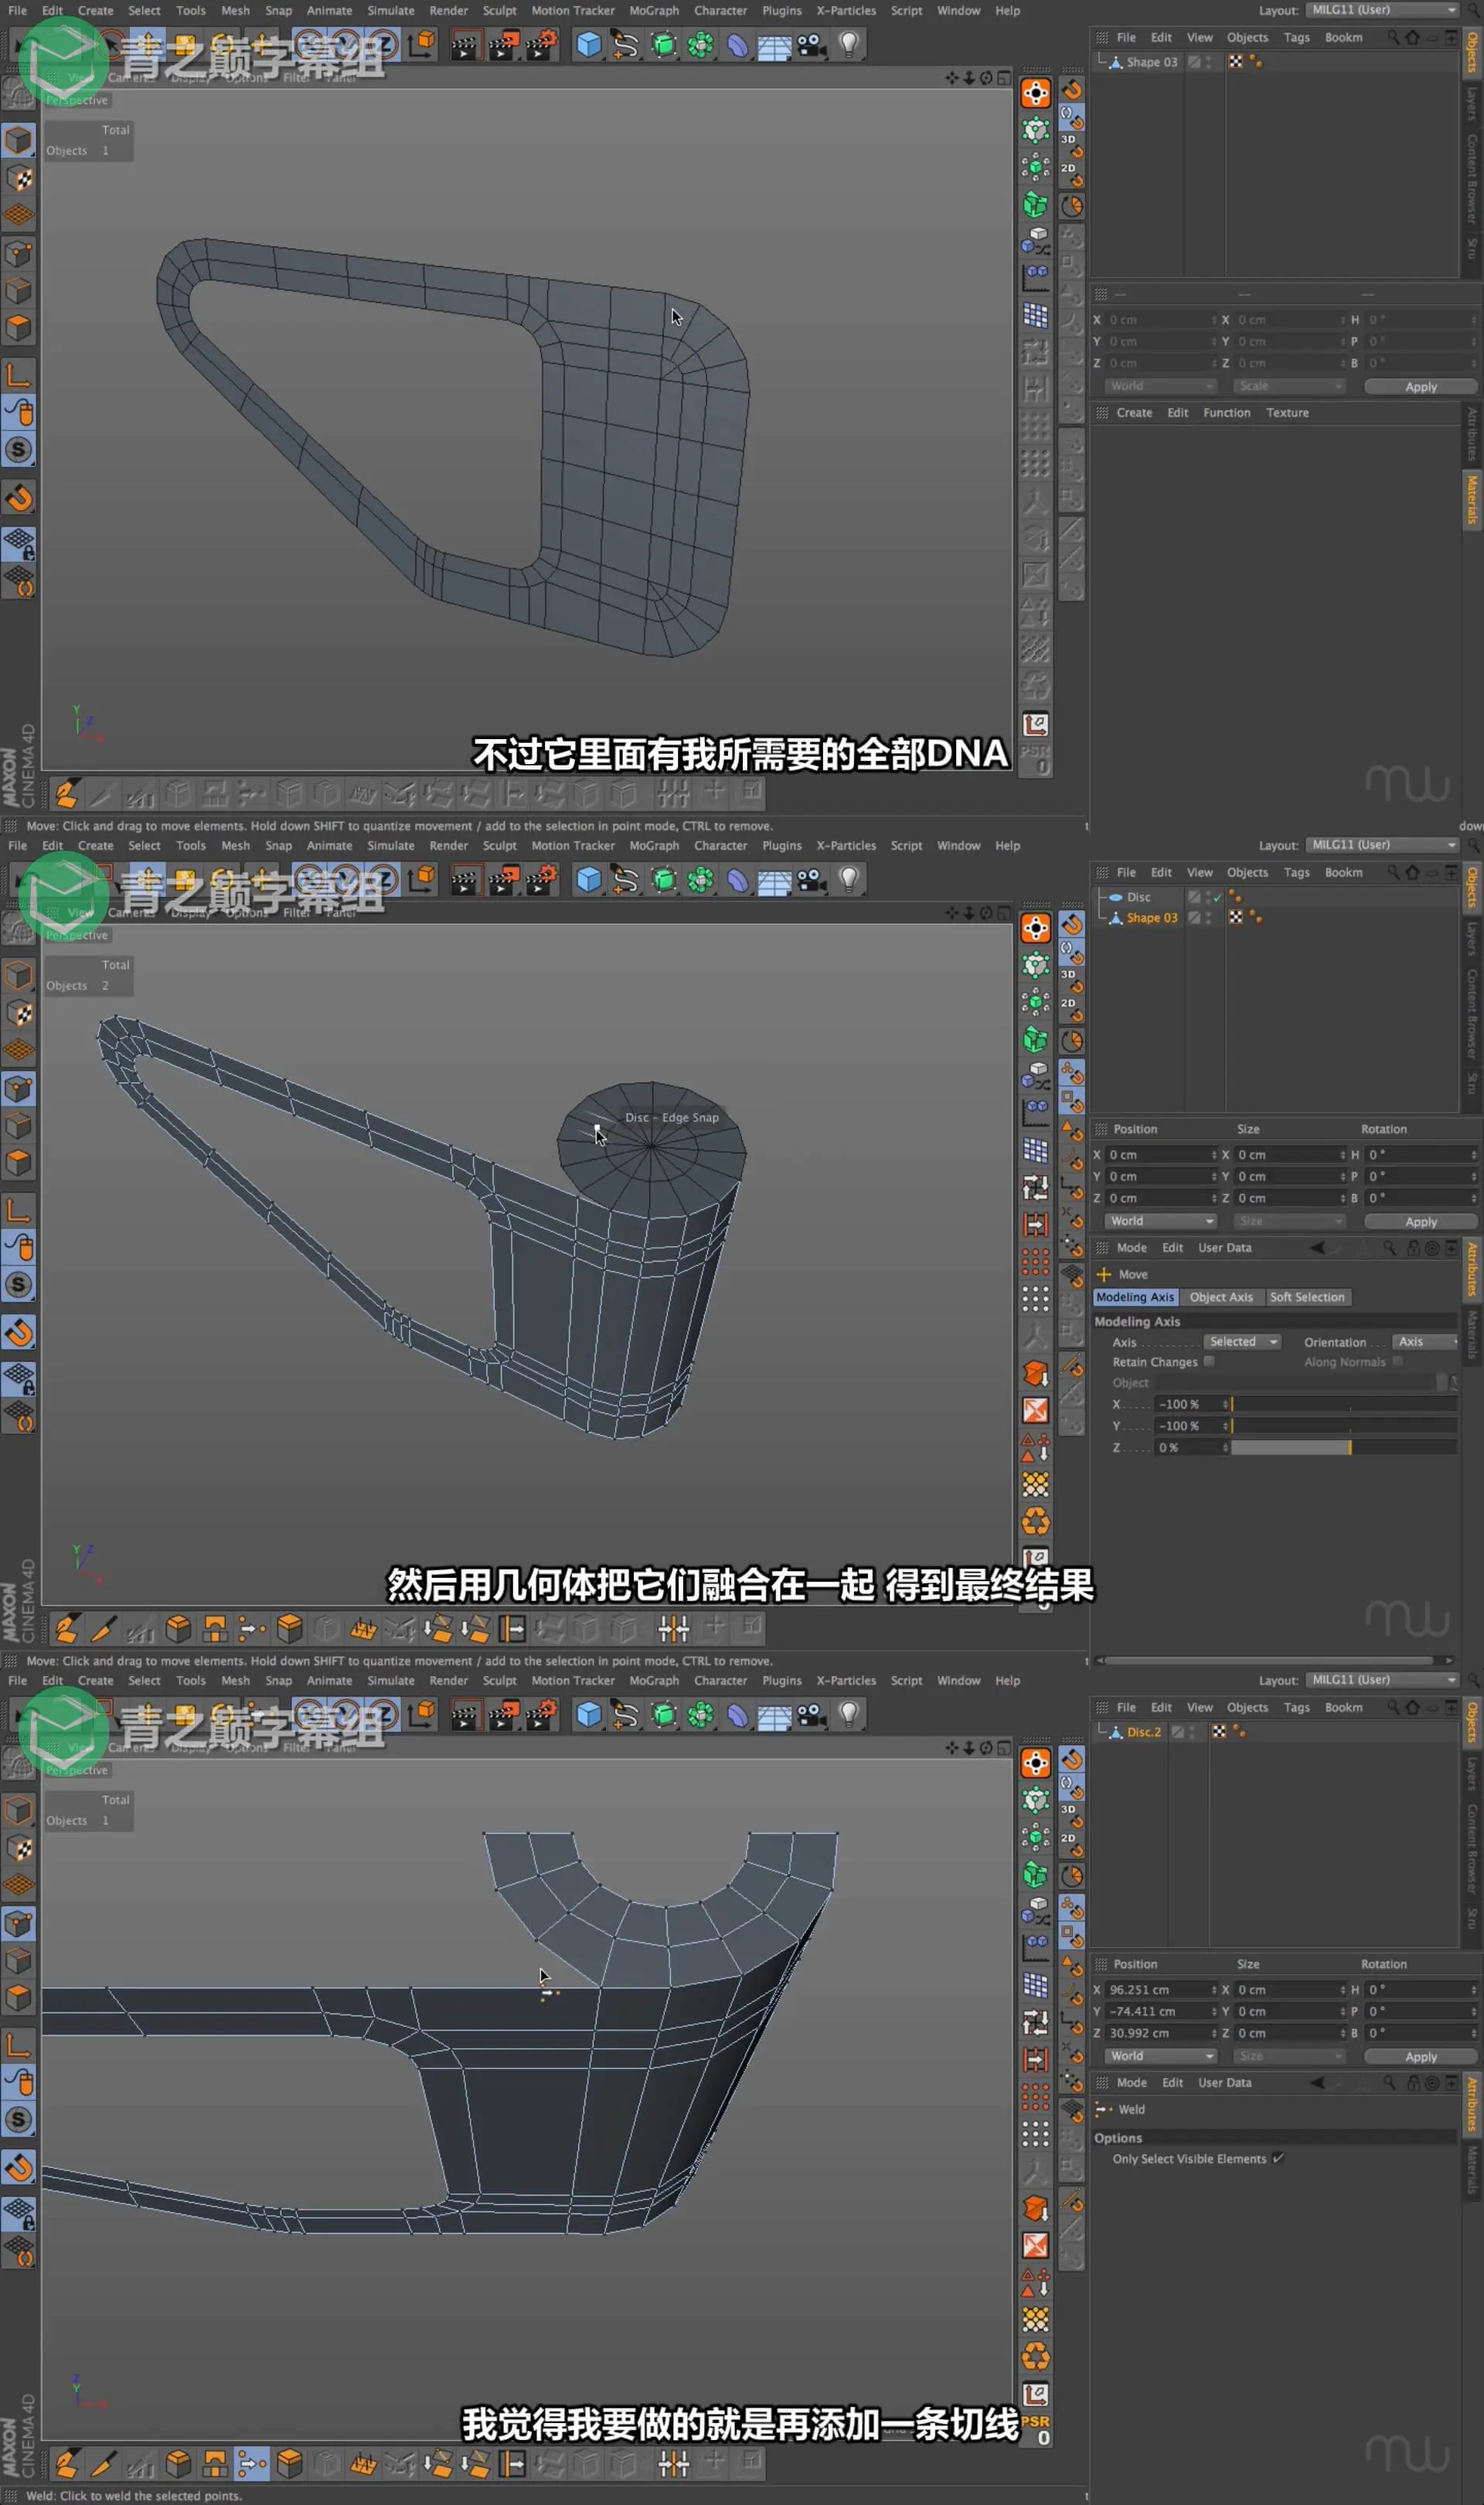This screenshot has height=2505, width=1484.
Task: Open spline pen tool in top frame toolbar
Action: pos(626,44)
